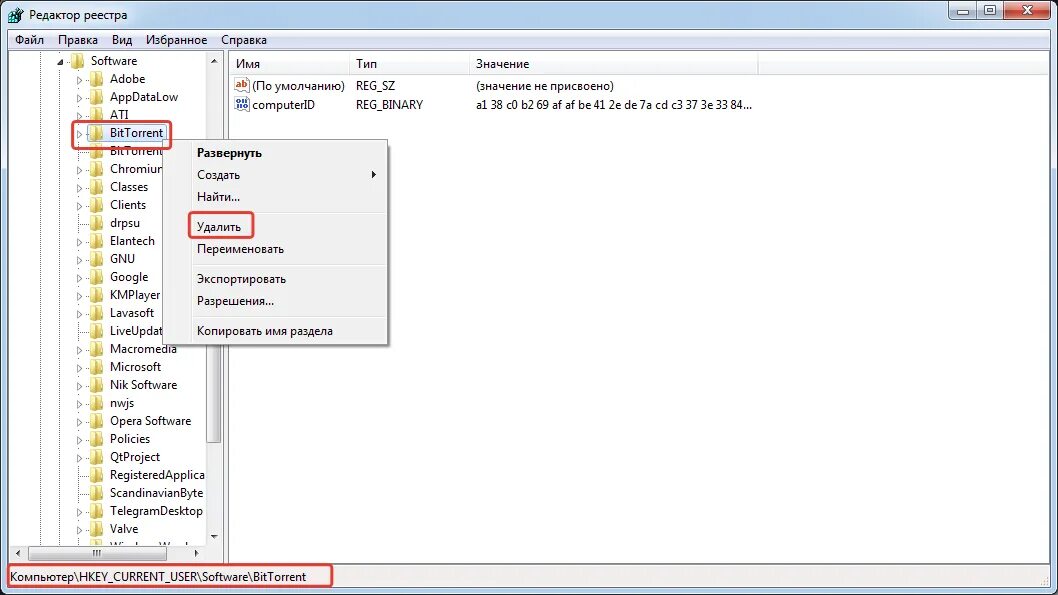This screenshot has width=1058, height=595.
Task: Click the (значение не присвоено) cell
Action: 545,86
